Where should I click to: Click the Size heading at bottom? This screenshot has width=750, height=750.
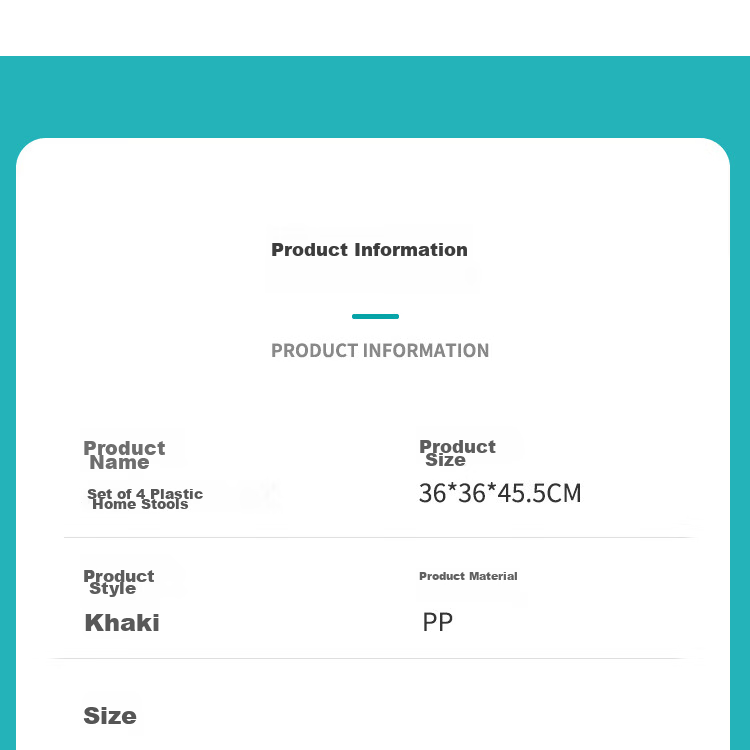110,716
